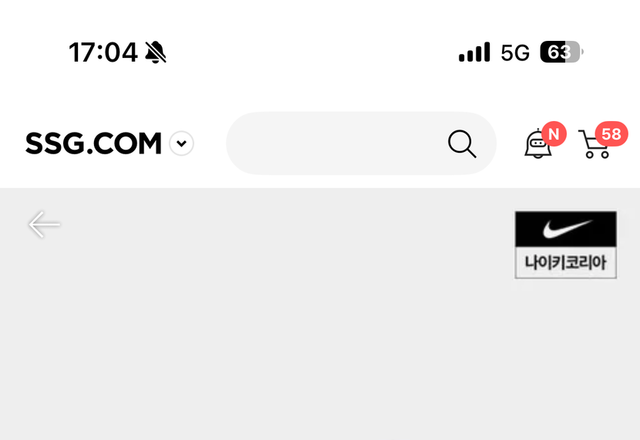640x440 pixels.
Task: Tap the cellular signal bars icon
Action: click(x=474, y=52)
